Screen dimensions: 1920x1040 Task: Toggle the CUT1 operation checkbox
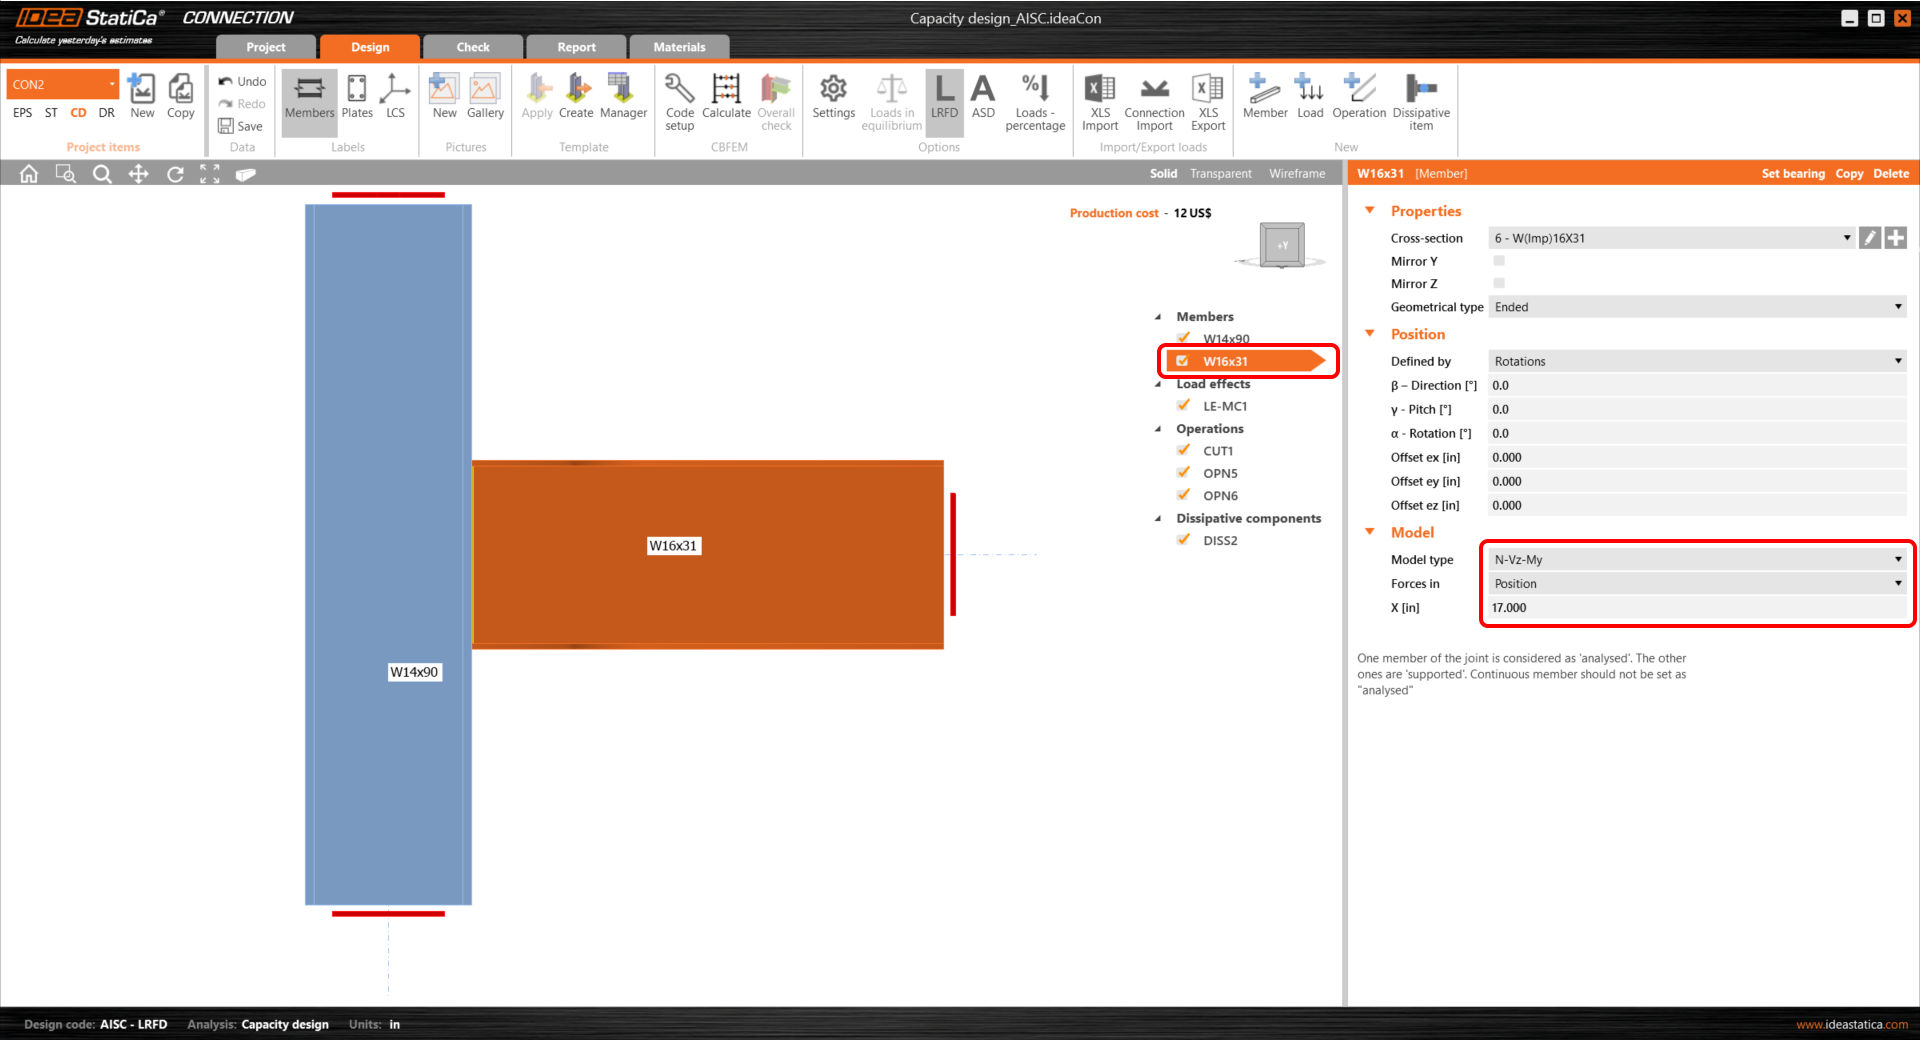[x=1184, y=450]
